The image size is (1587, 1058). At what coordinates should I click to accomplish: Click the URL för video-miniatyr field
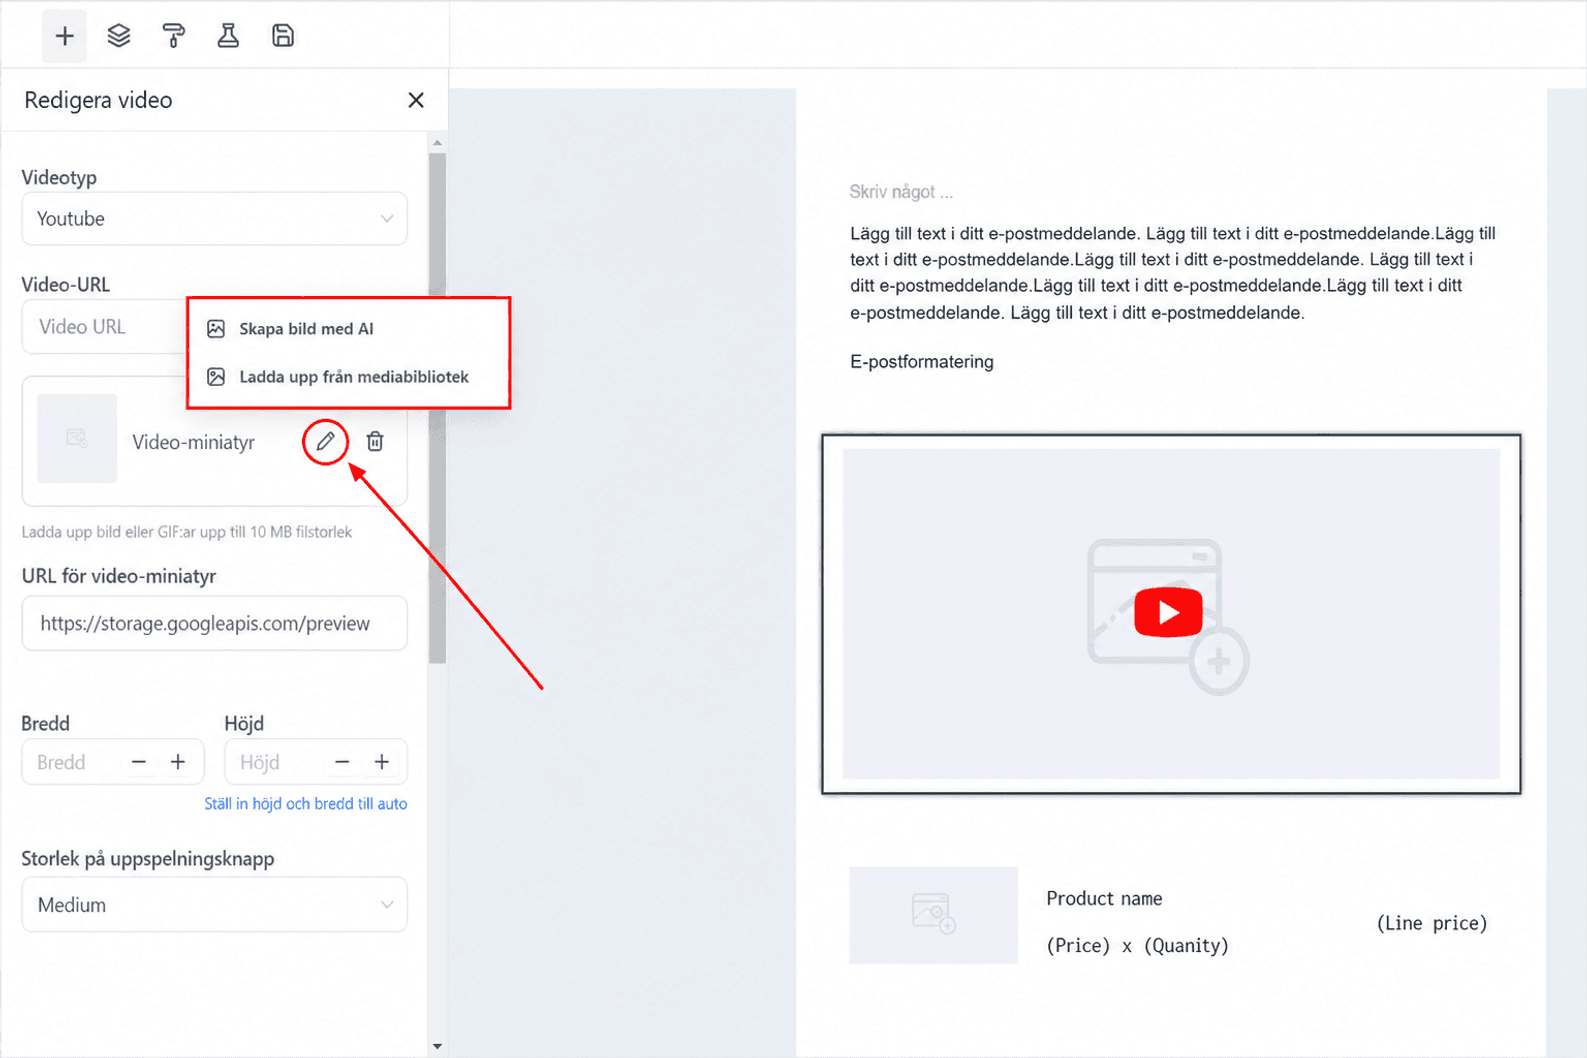pyautogui.click(x=214, y=623)
